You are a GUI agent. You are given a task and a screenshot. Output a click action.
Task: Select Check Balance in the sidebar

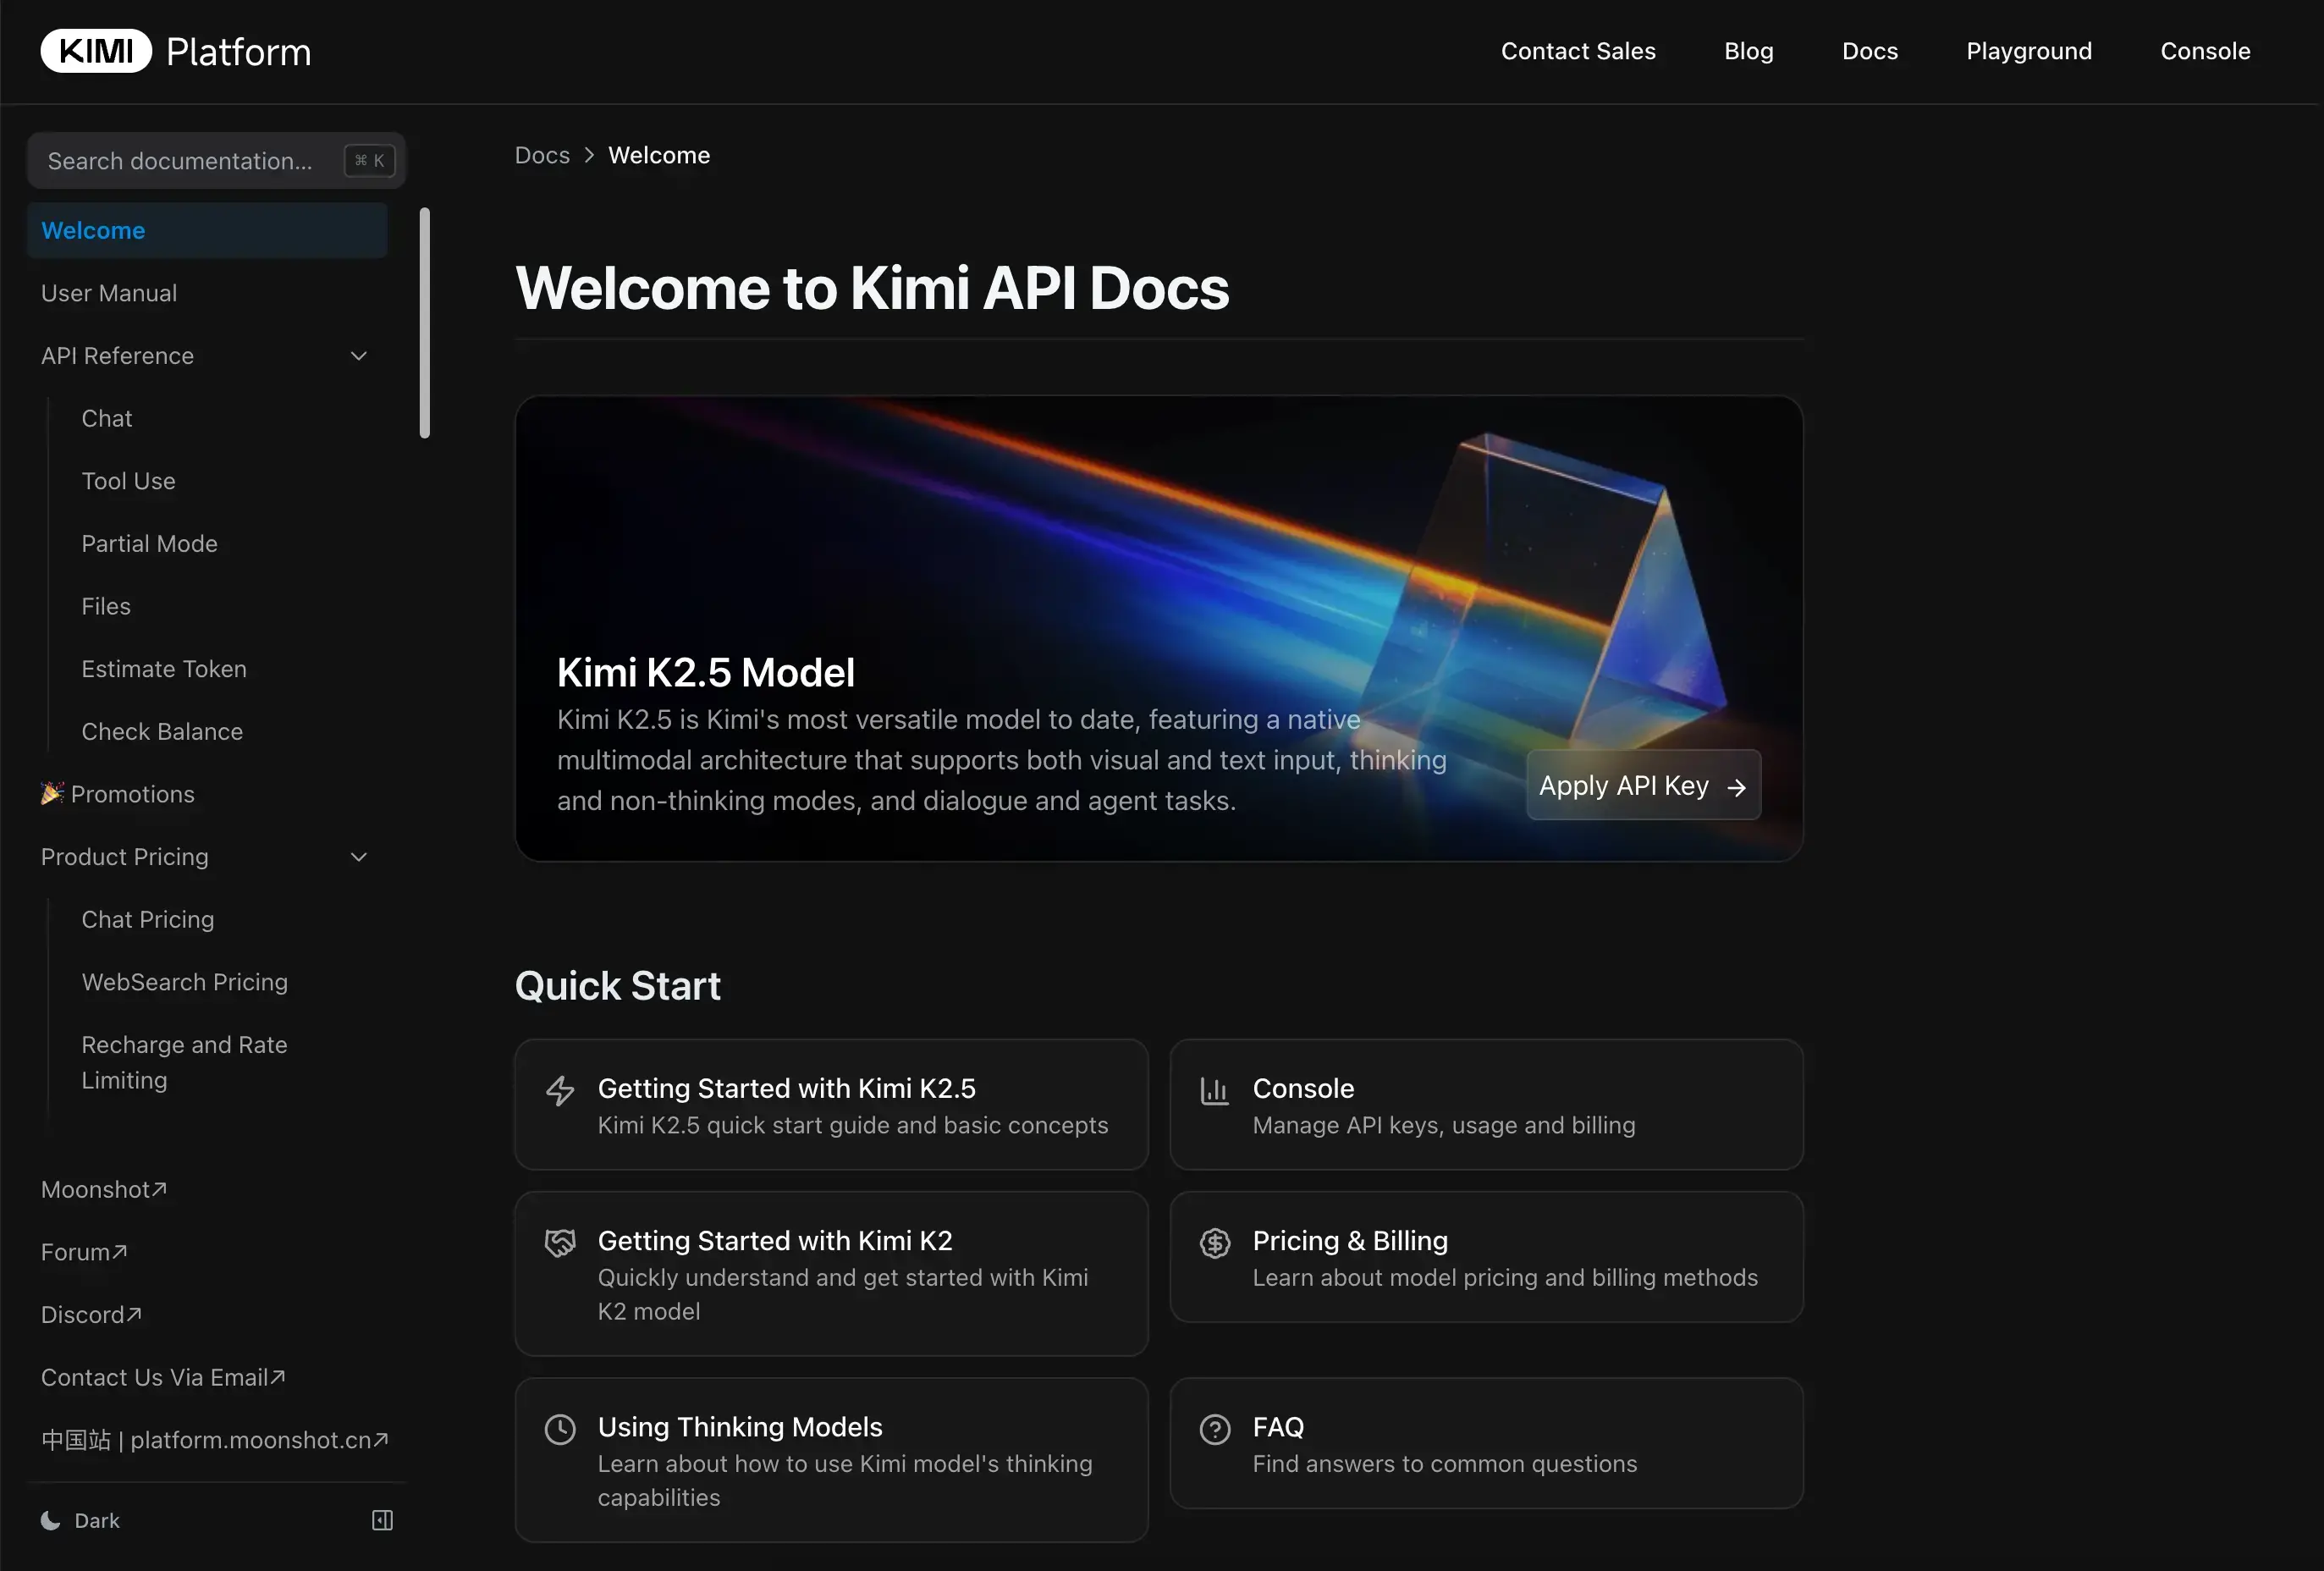point(162,731)
